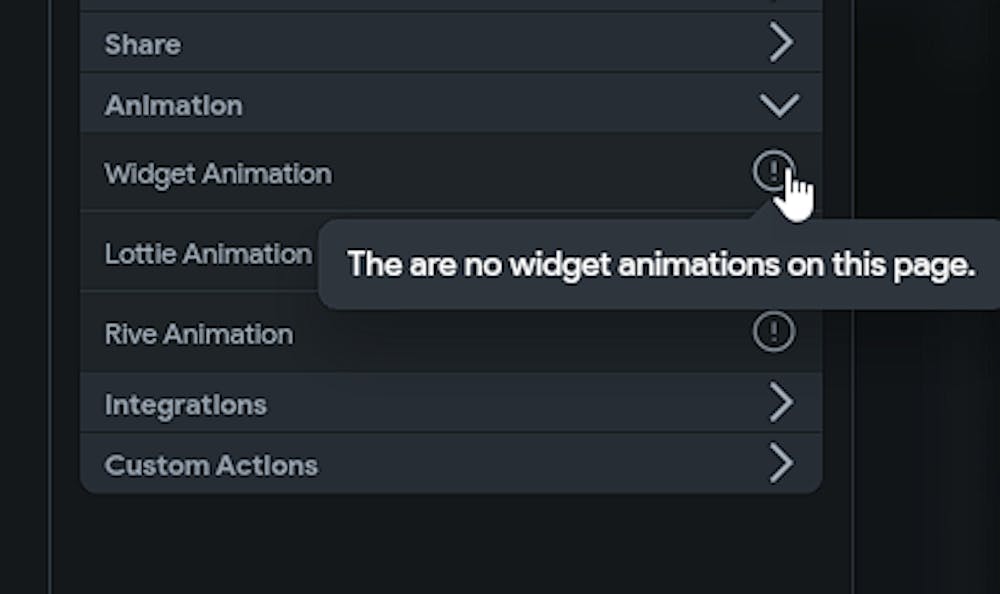Select the Rive Animation label
This screenshot has width=1000, height=594.
[x=199, y=334]
